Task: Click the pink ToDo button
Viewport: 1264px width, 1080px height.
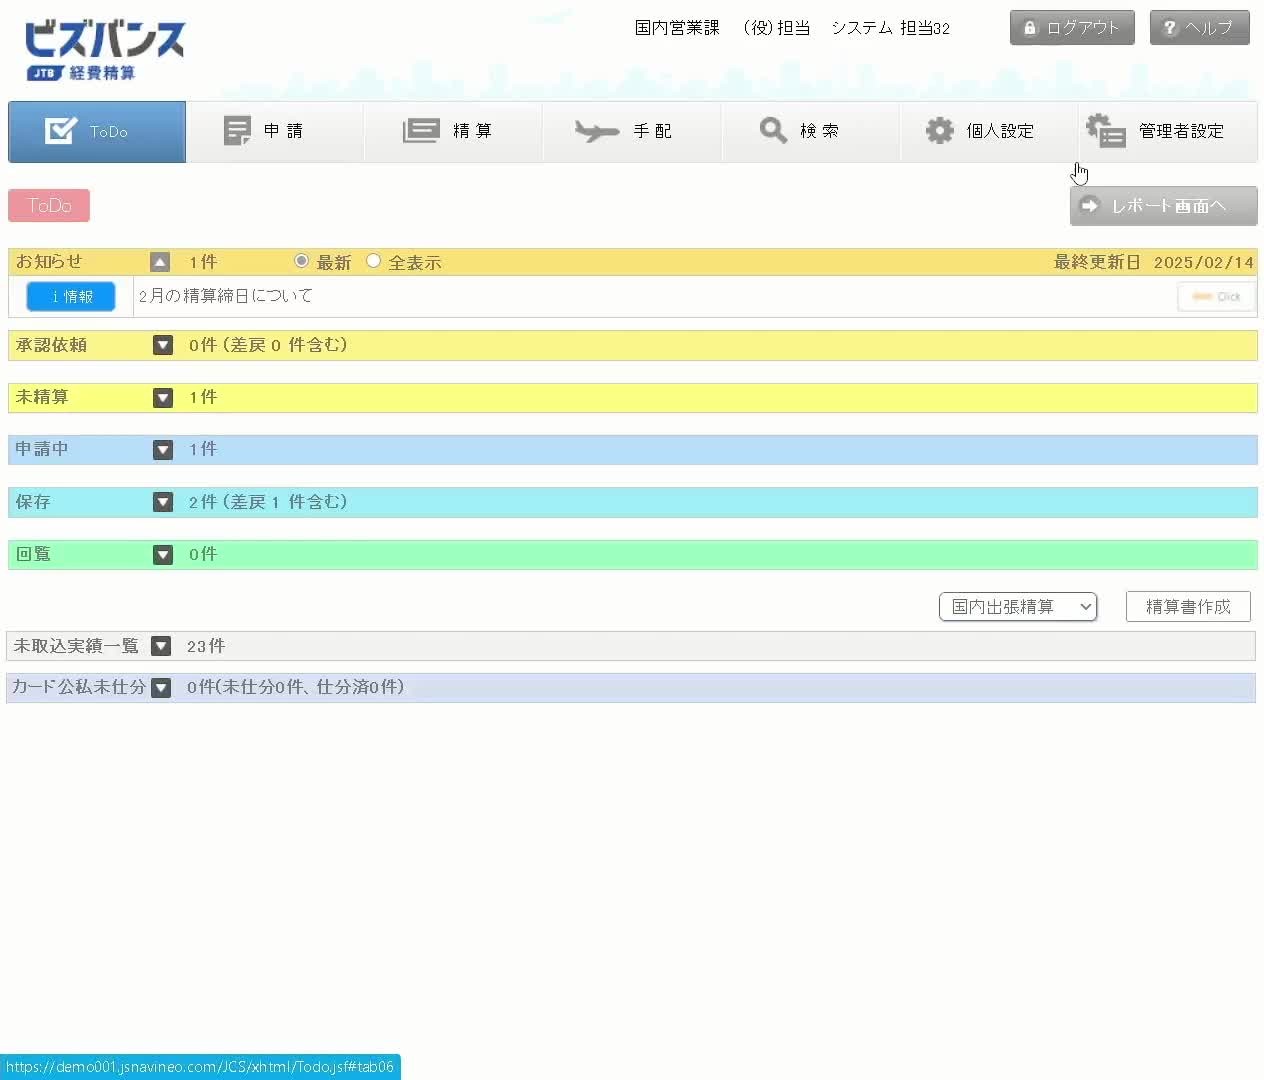Action: click(49, 205)
